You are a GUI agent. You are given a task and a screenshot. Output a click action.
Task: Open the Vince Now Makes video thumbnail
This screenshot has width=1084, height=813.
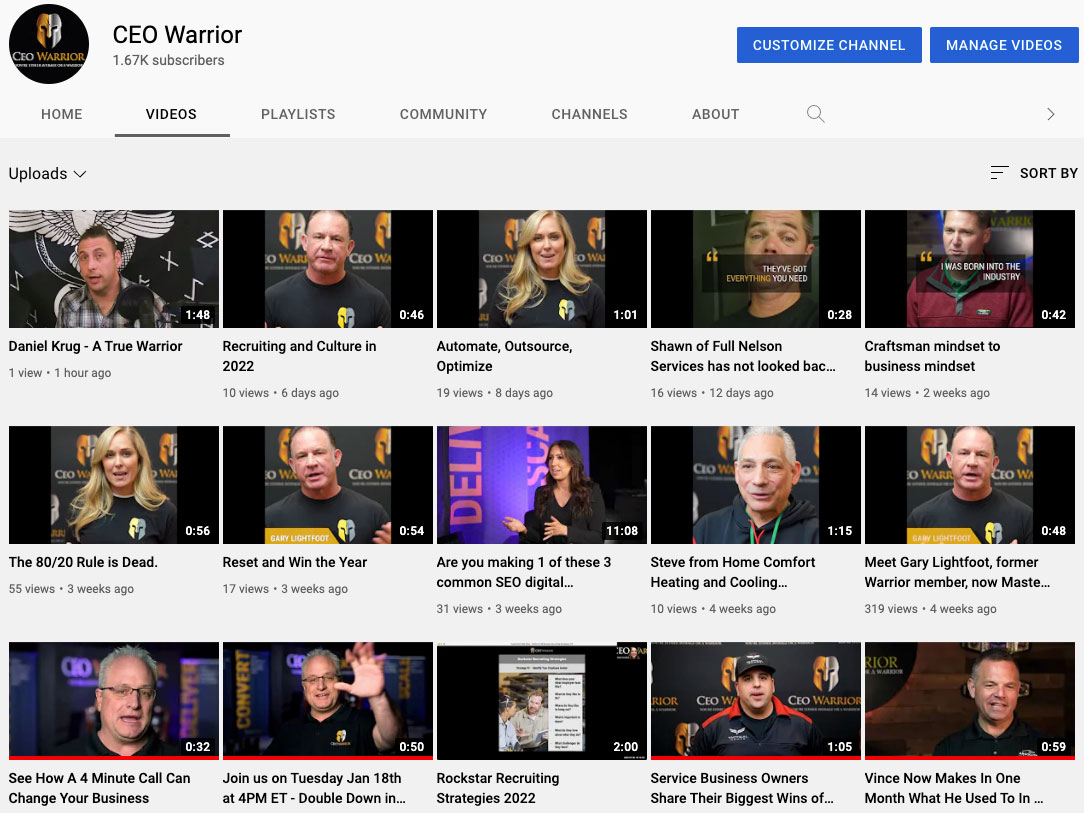[969, 700]
